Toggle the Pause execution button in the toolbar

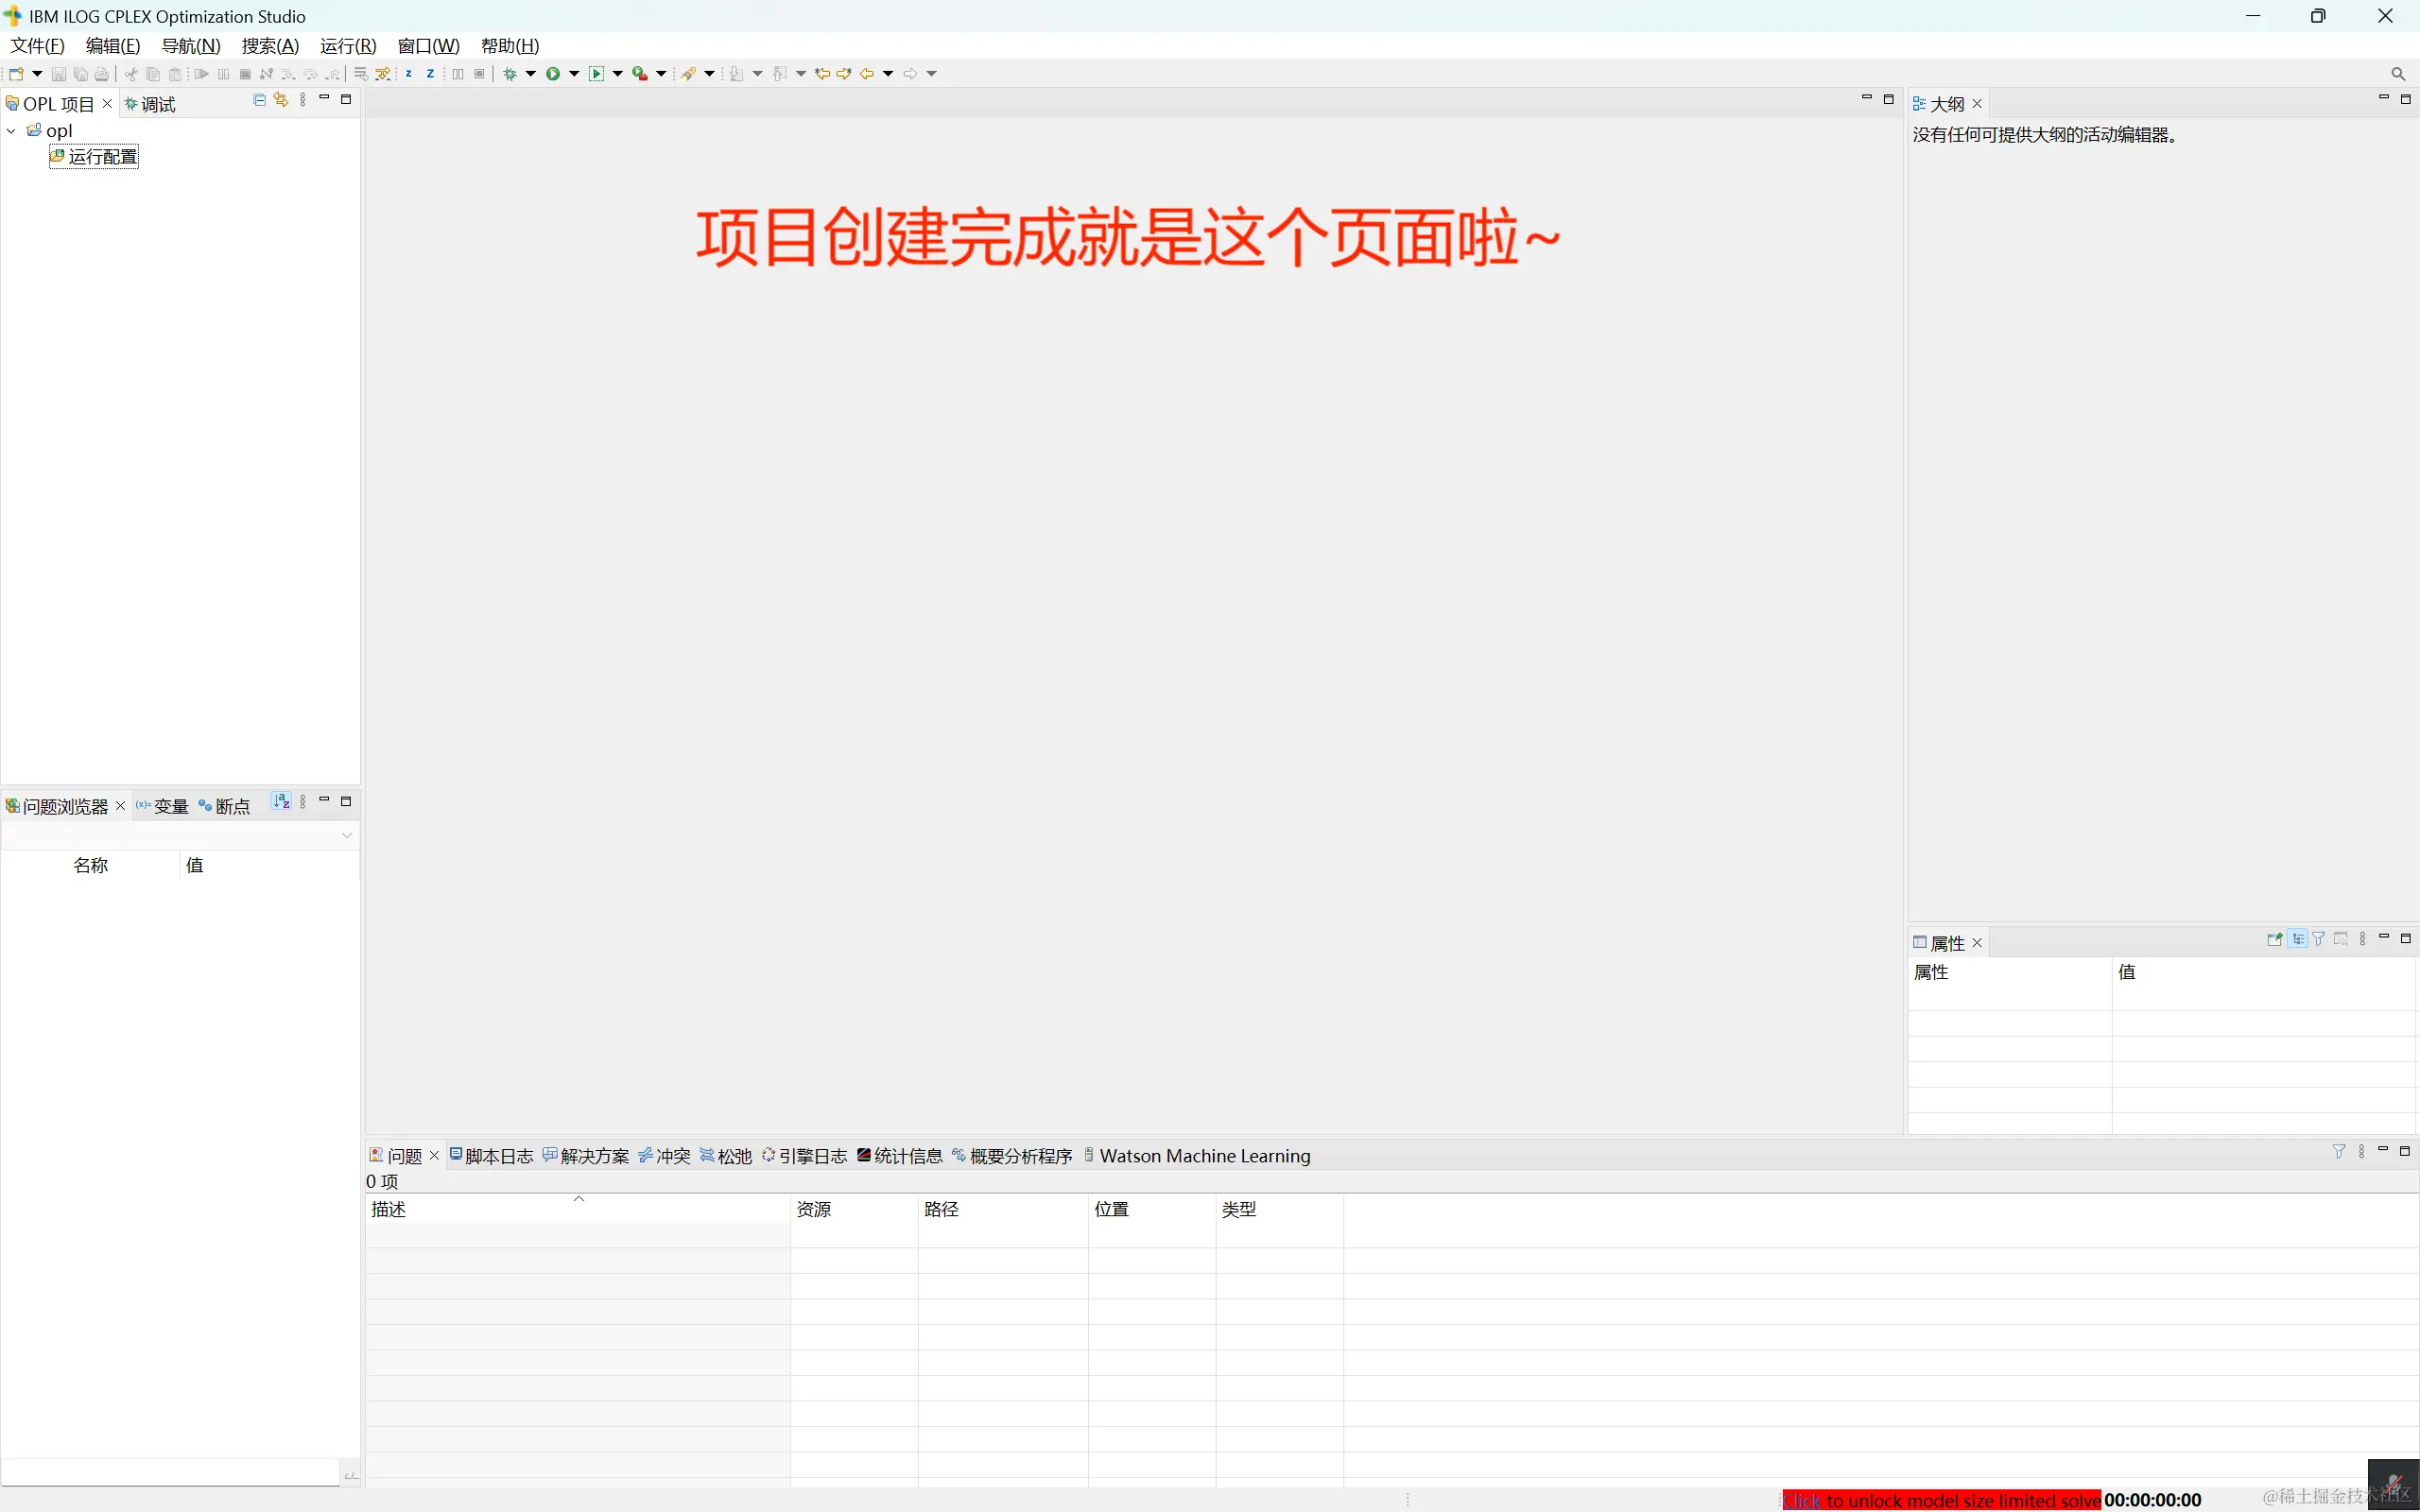pos(224,73)
